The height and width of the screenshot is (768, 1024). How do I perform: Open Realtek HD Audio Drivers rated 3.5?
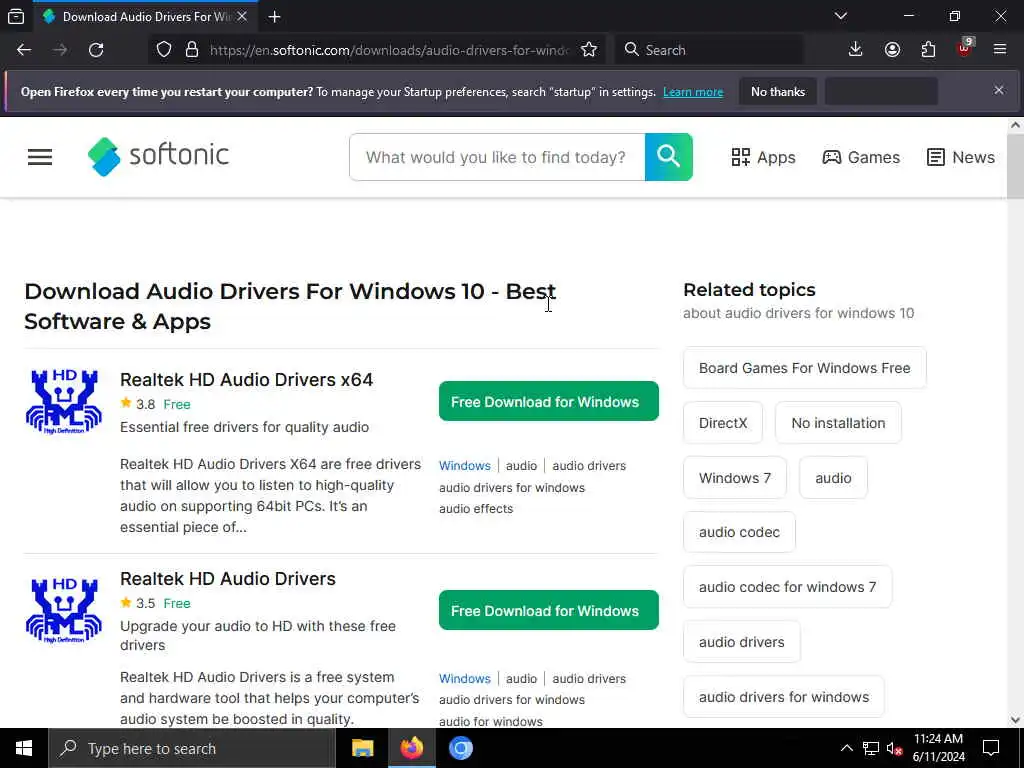tap(227, 579)
